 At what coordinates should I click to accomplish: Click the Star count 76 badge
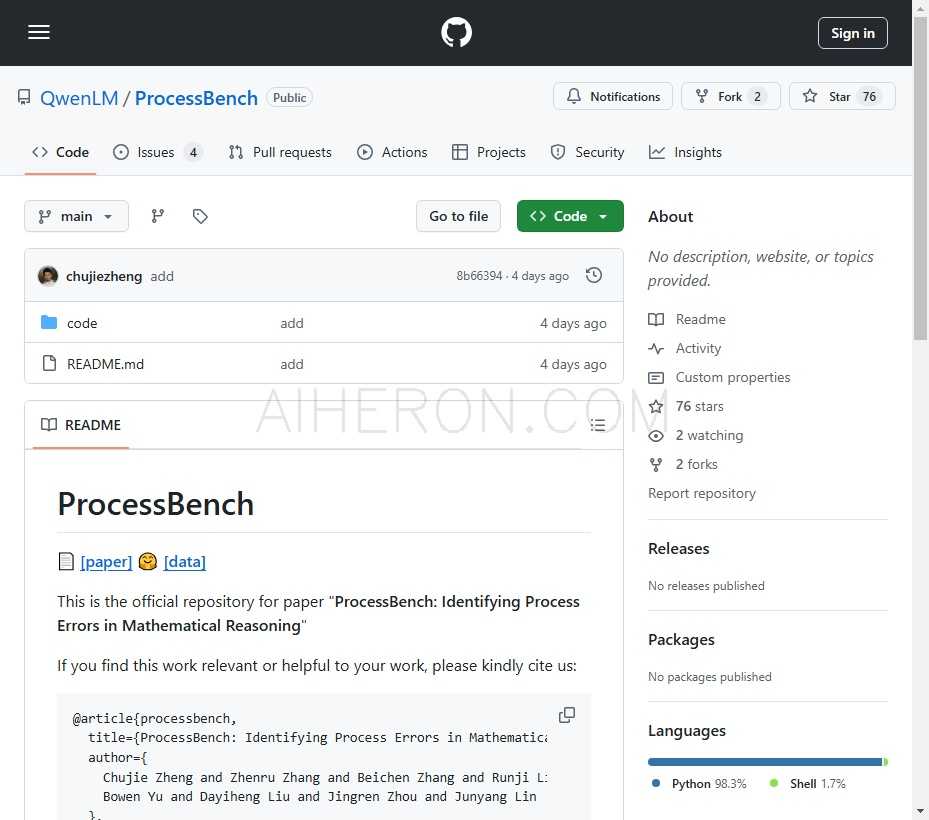coord(869,97)
